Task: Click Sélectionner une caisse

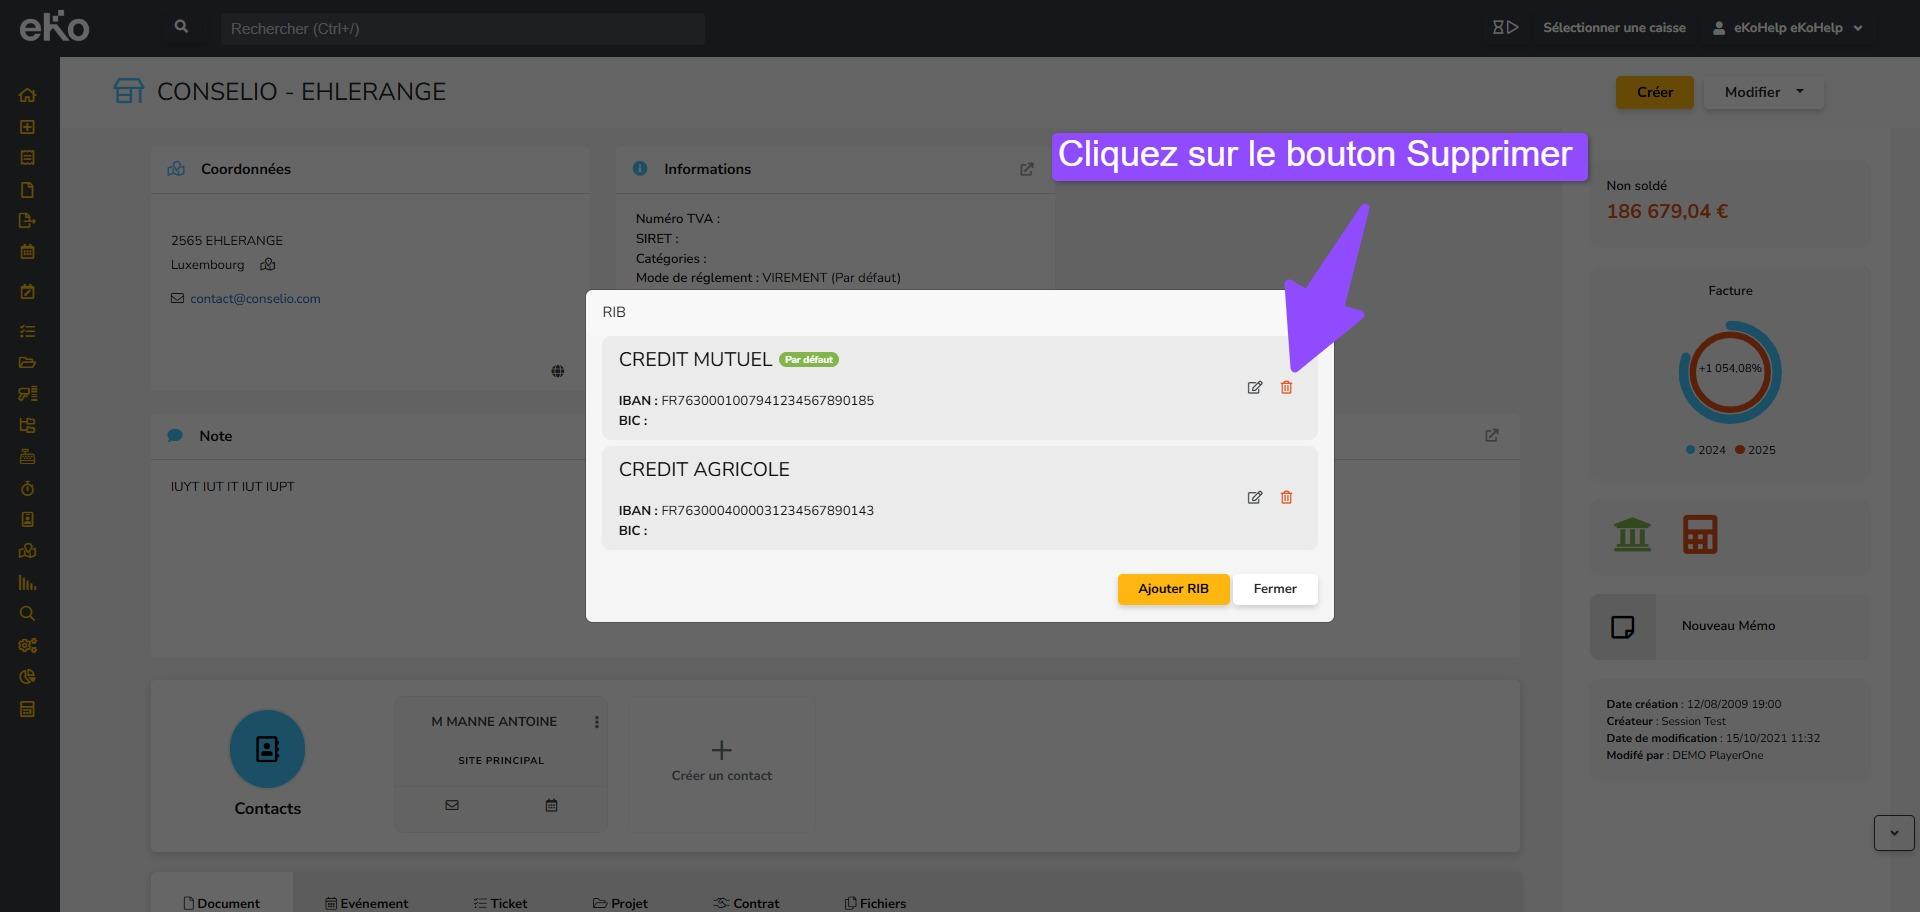Action: click(1613, 28)
